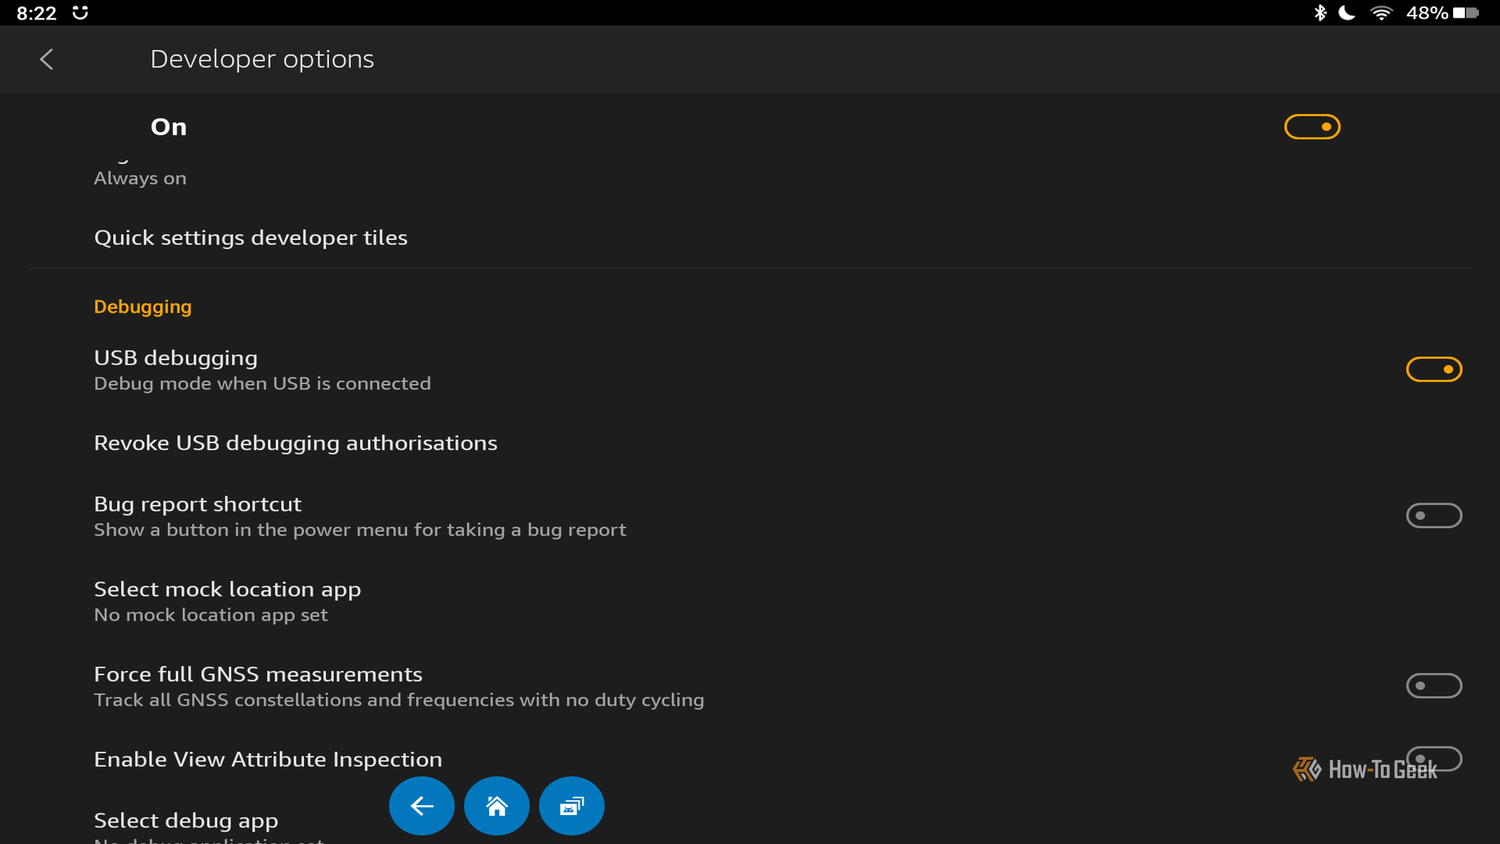This screenshot has height=844, width=1500.
Task: Tap the Always on setting text
Action: 140,178
